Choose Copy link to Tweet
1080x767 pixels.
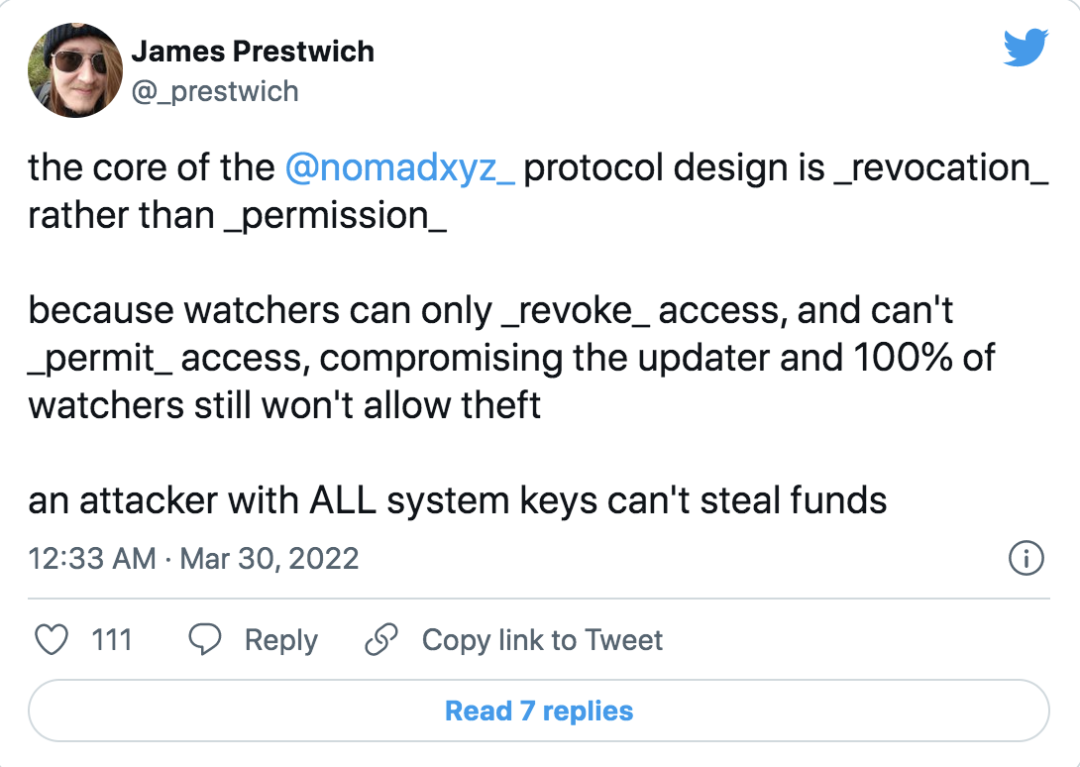[x=542, y=640]
